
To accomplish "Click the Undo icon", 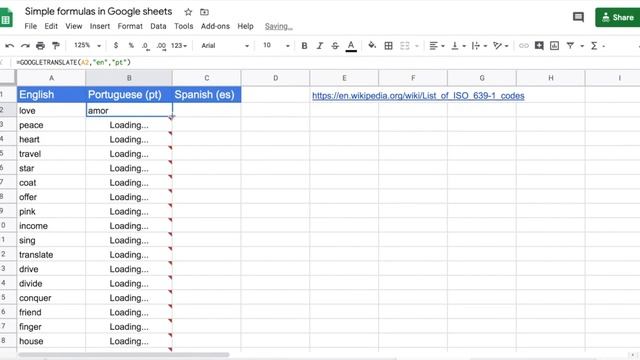I will coord(9,46).
